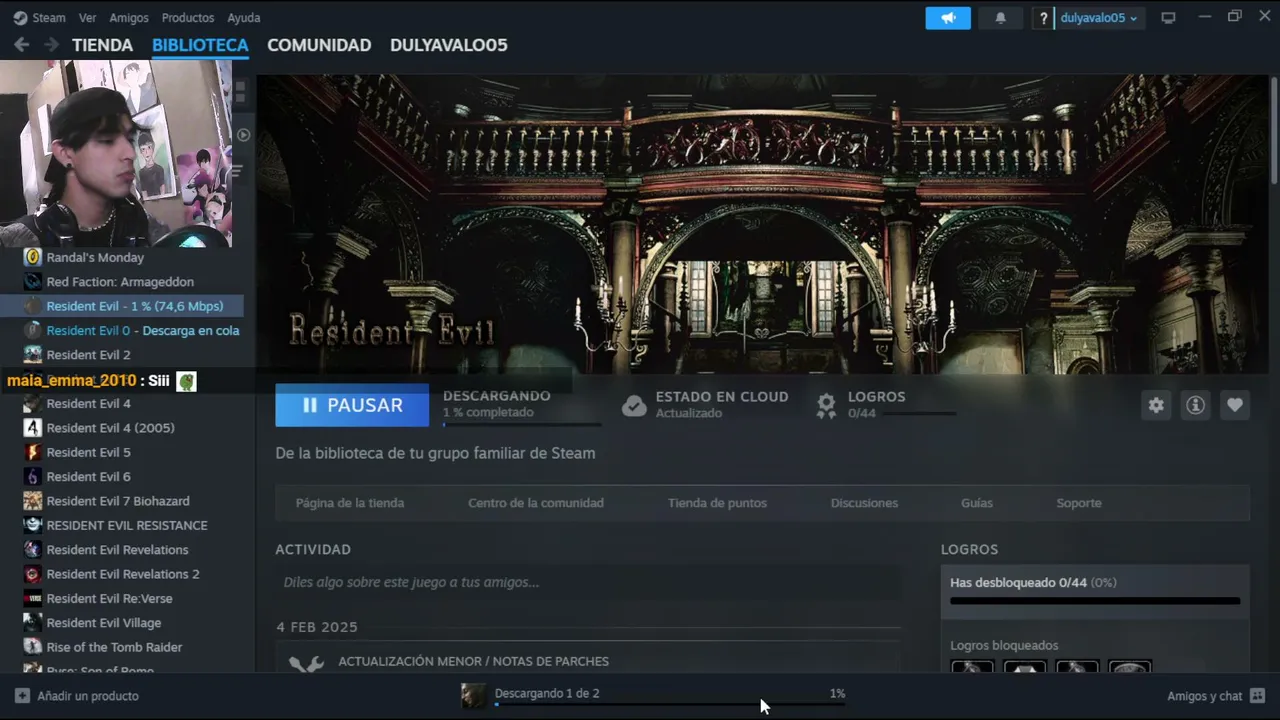Click the Randal's Monday game icon
This screenshot has height=720, width=1280.
tap(33, 257)
